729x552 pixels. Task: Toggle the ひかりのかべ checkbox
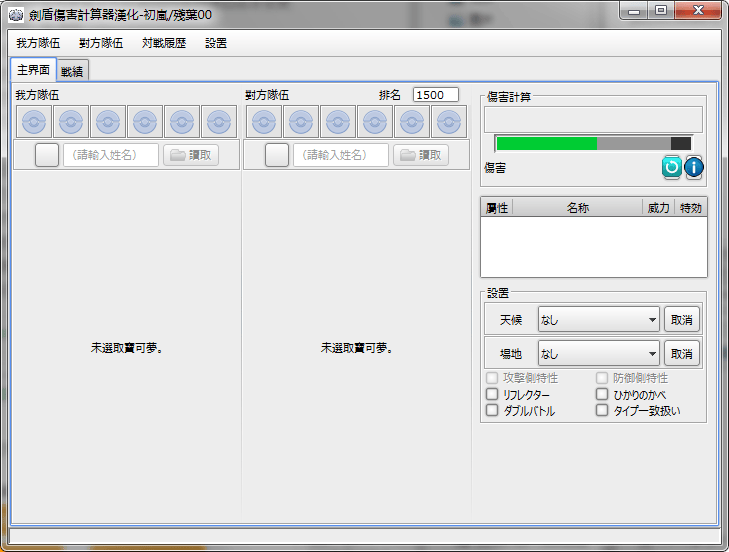pos(602,395)
